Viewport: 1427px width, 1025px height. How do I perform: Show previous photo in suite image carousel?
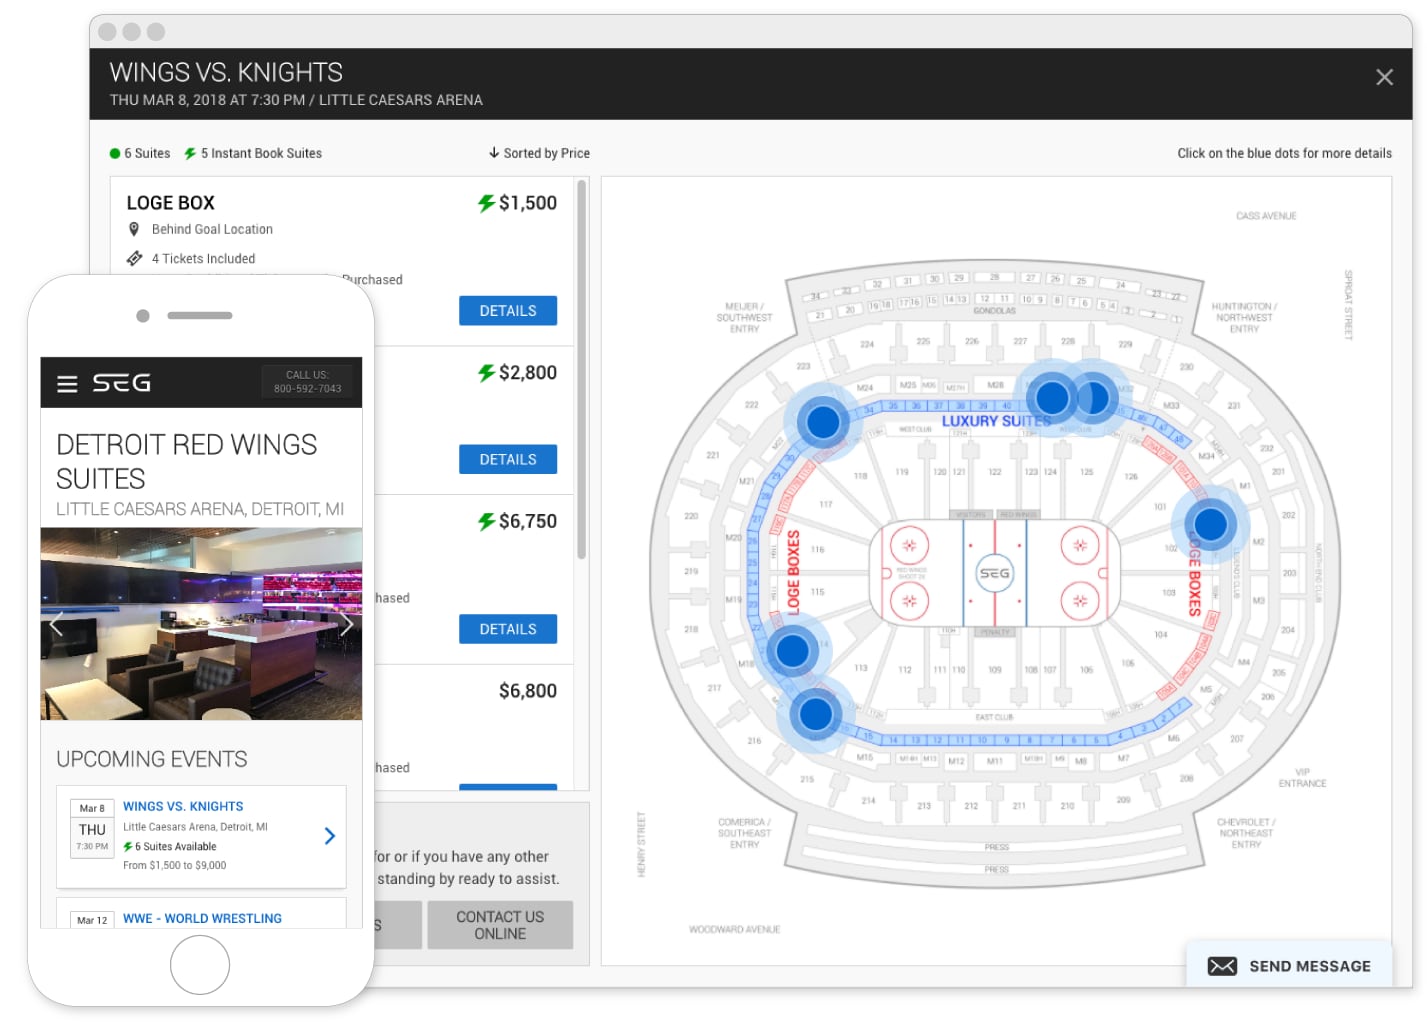pyautogui.click(x=56, y=625)
